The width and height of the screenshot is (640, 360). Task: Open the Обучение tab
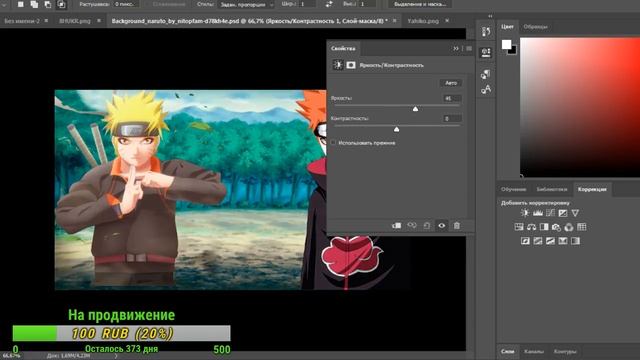(513, 189)
